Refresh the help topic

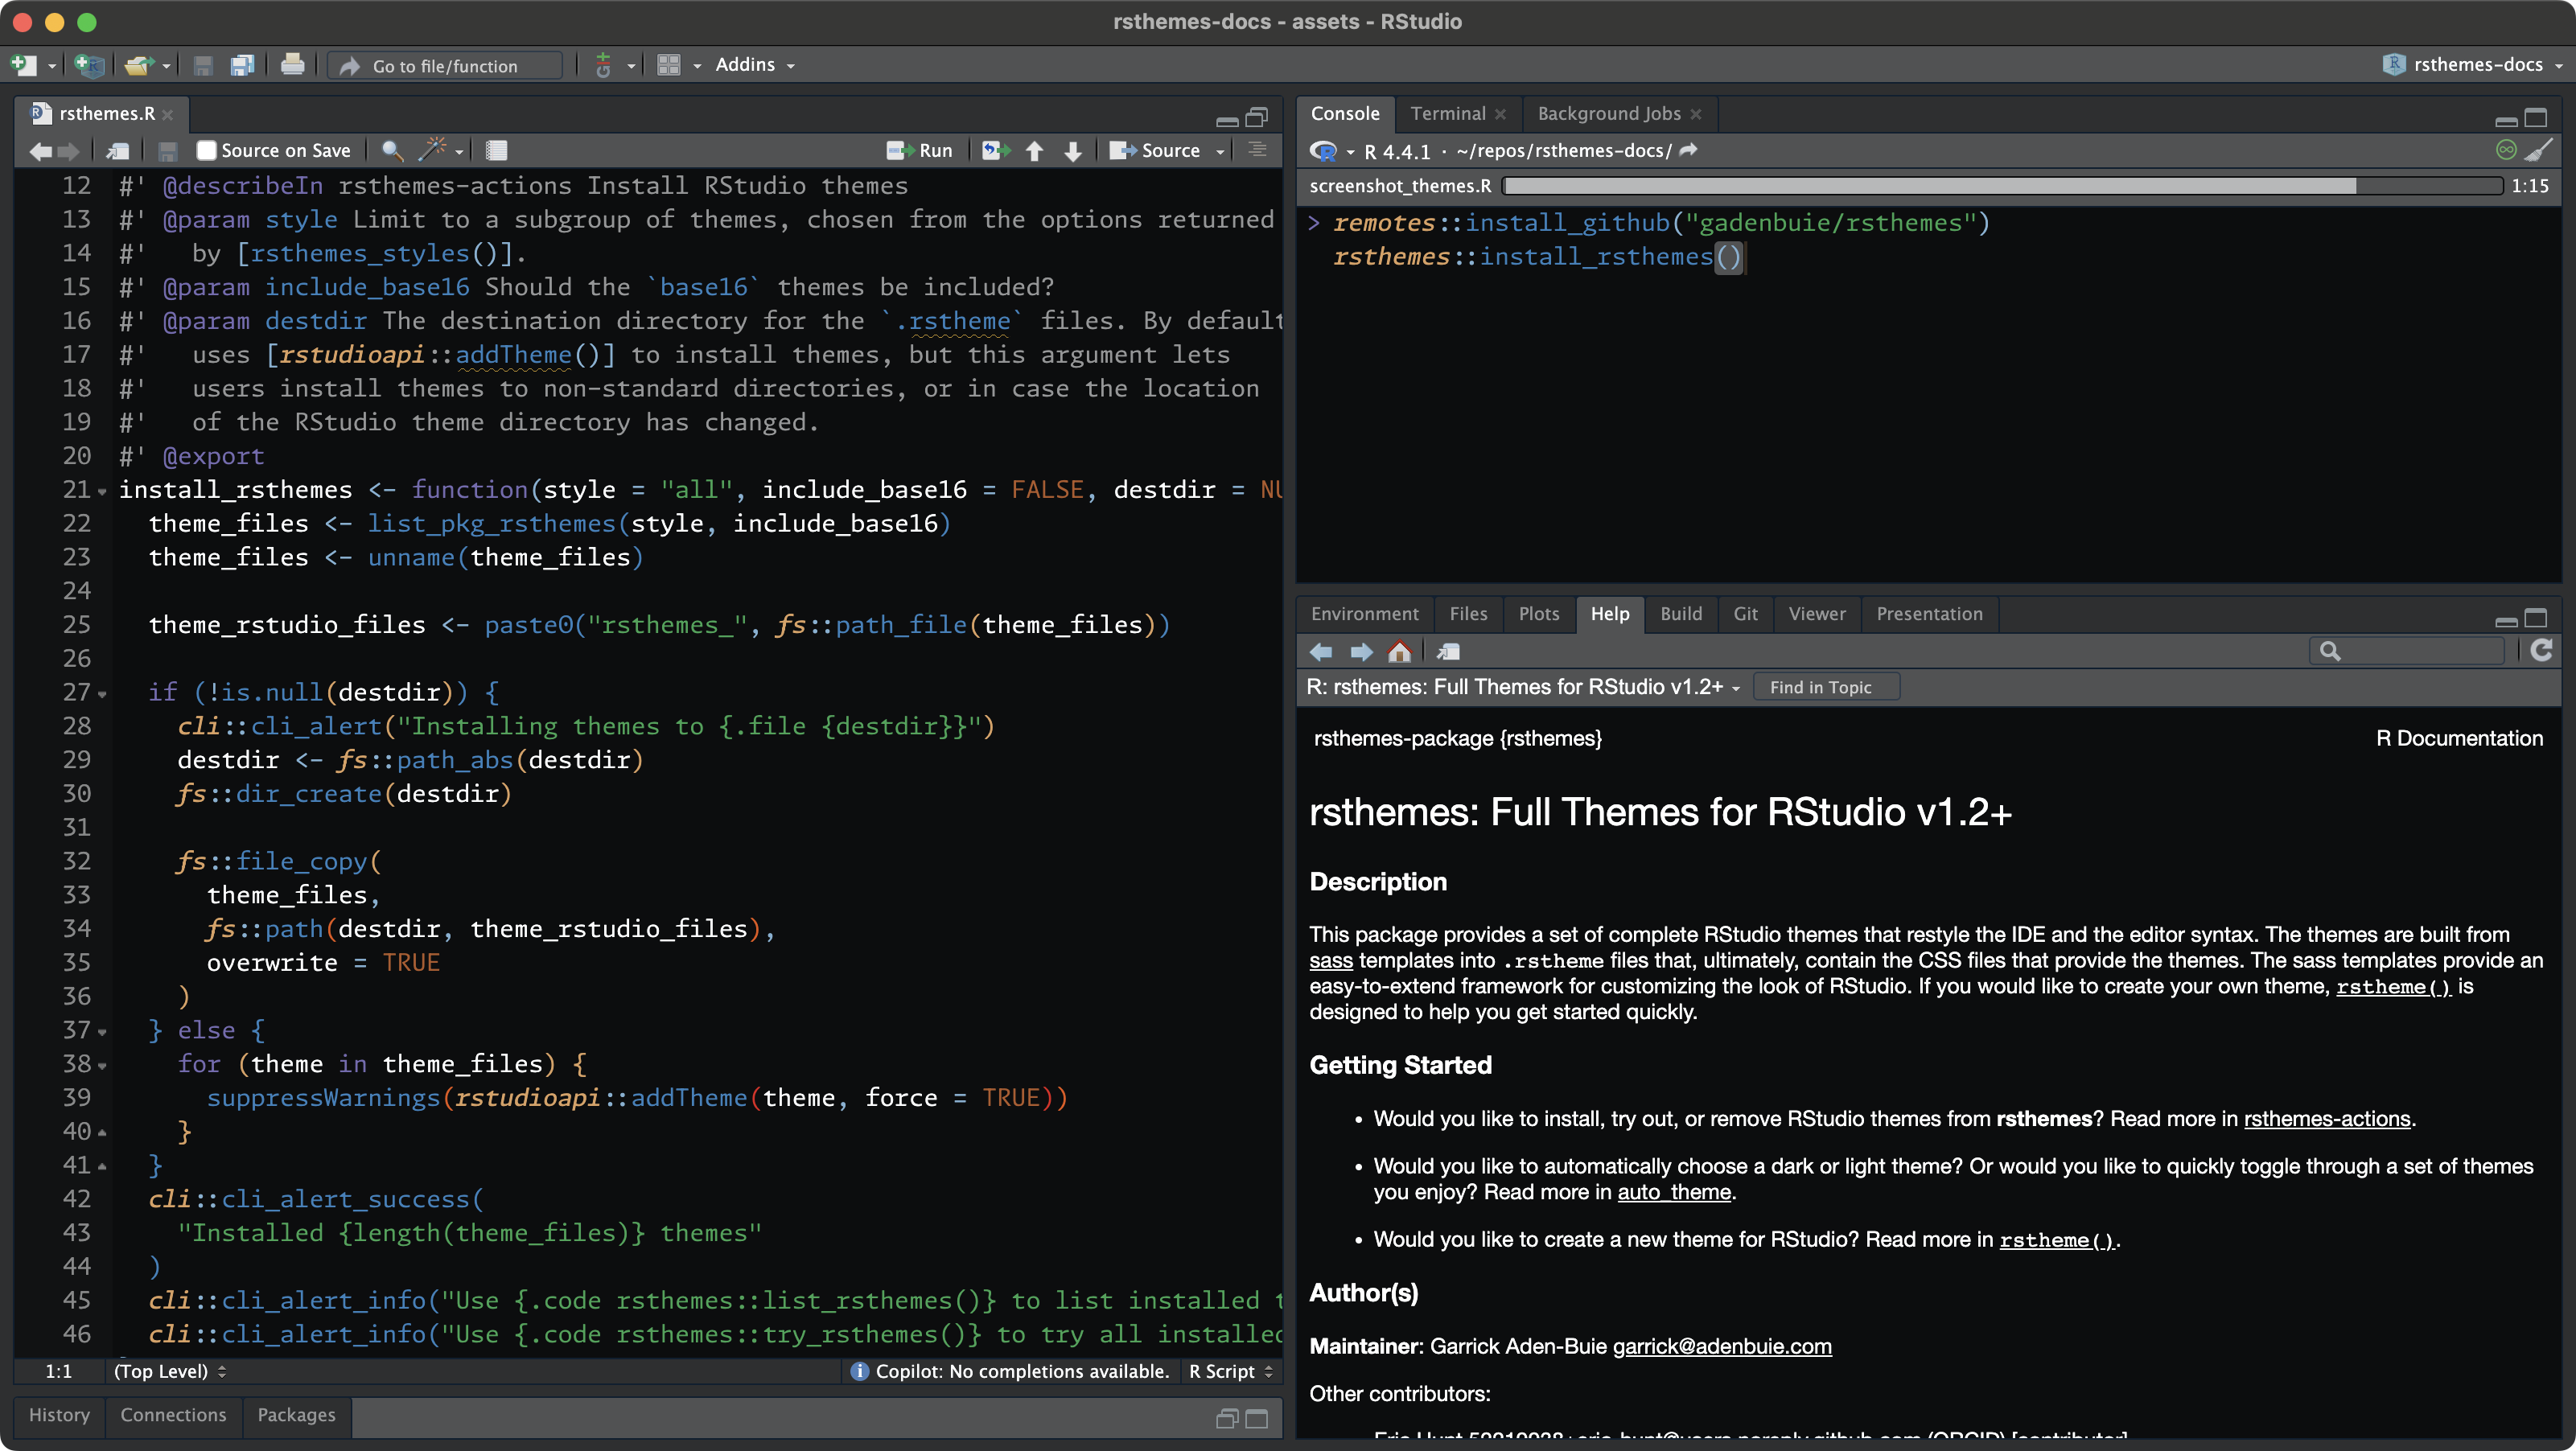click(2541, 651)
